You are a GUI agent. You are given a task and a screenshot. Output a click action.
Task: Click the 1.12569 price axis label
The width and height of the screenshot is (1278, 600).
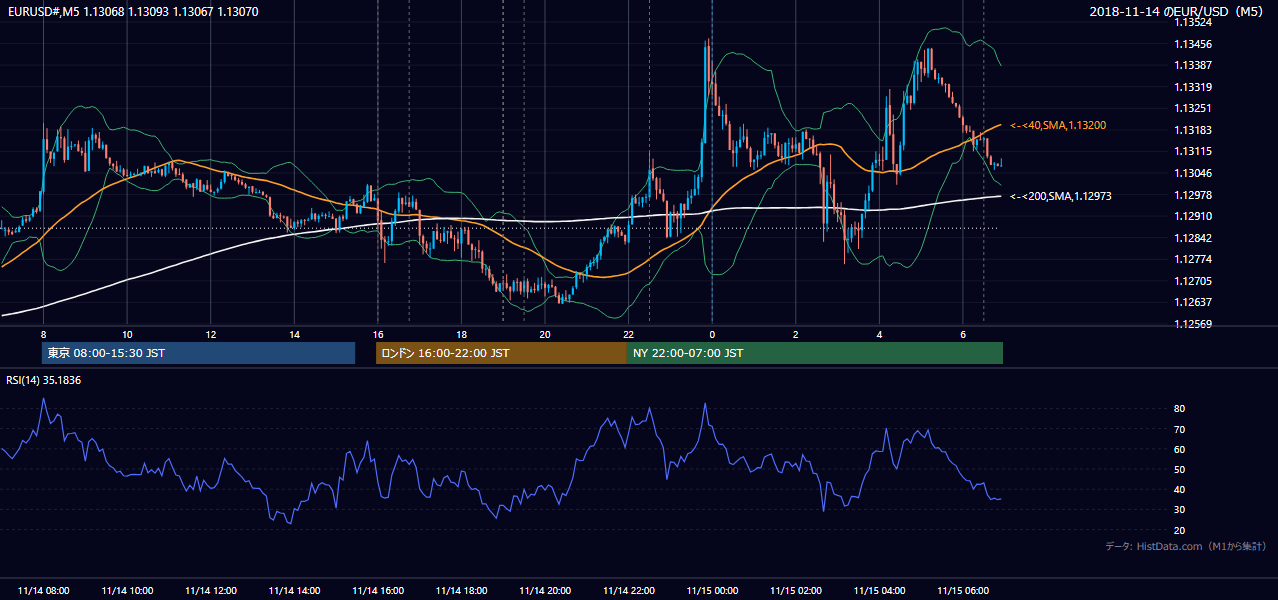point(1194,324)
